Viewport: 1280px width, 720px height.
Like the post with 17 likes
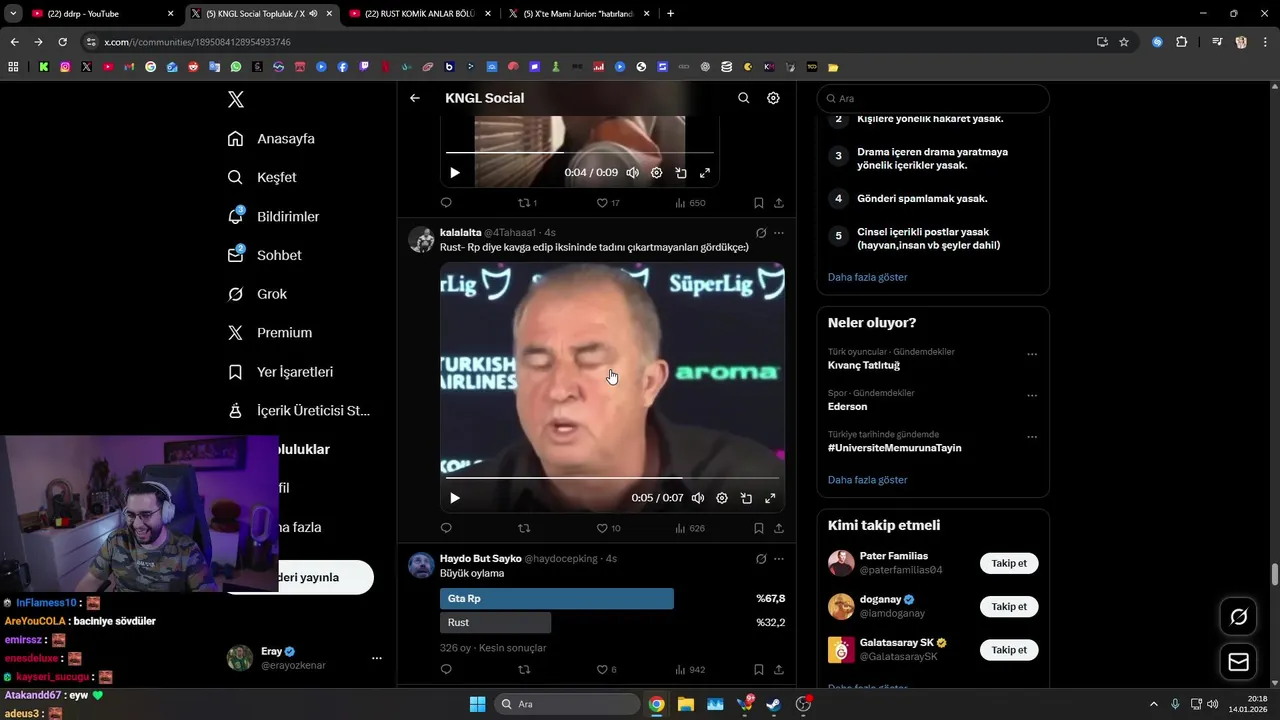(608, 203)
